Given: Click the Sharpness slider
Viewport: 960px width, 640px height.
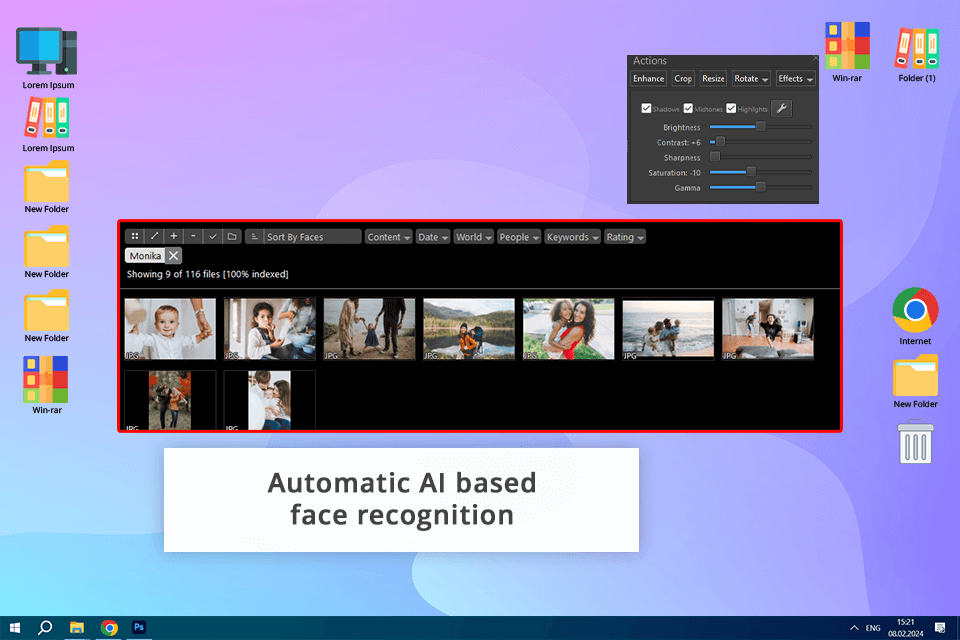Looking at the screenshot, I should pyautogui.click(x=760, y=157).
